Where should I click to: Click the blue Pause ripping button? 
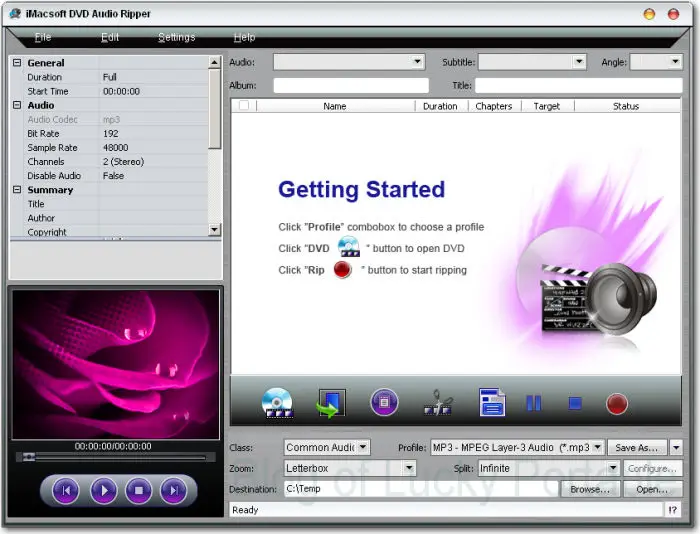[x=534, y=403]
